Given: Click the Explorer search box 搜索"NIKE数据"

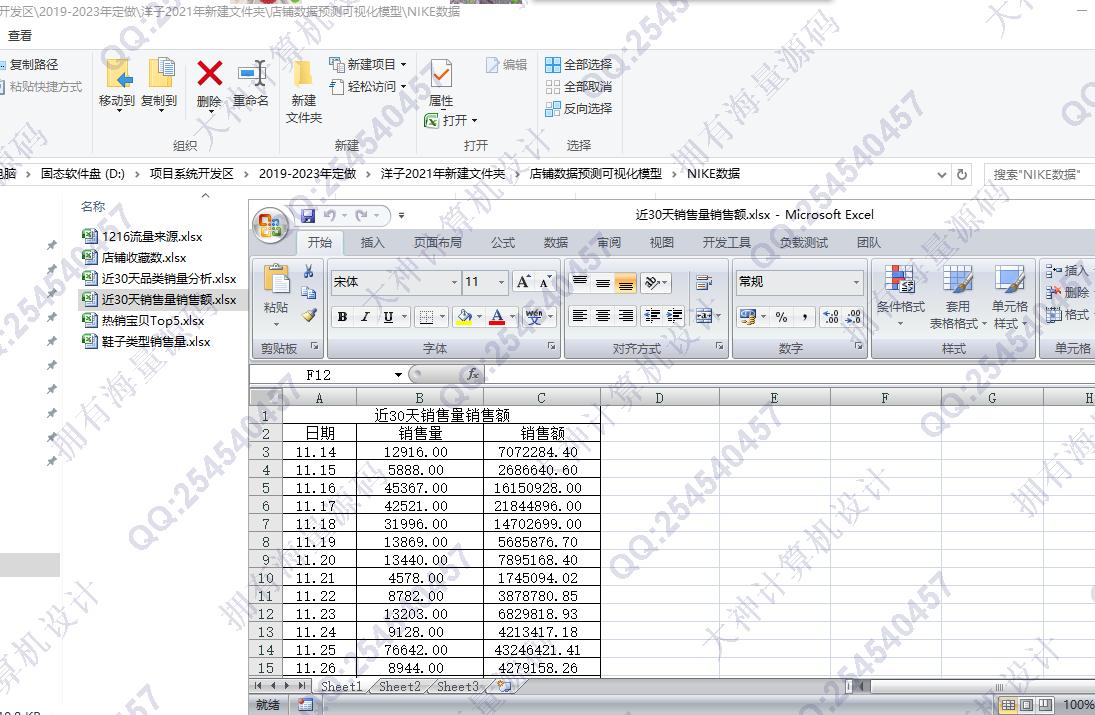Looking at the screenshot, I should coord(1038,174).
